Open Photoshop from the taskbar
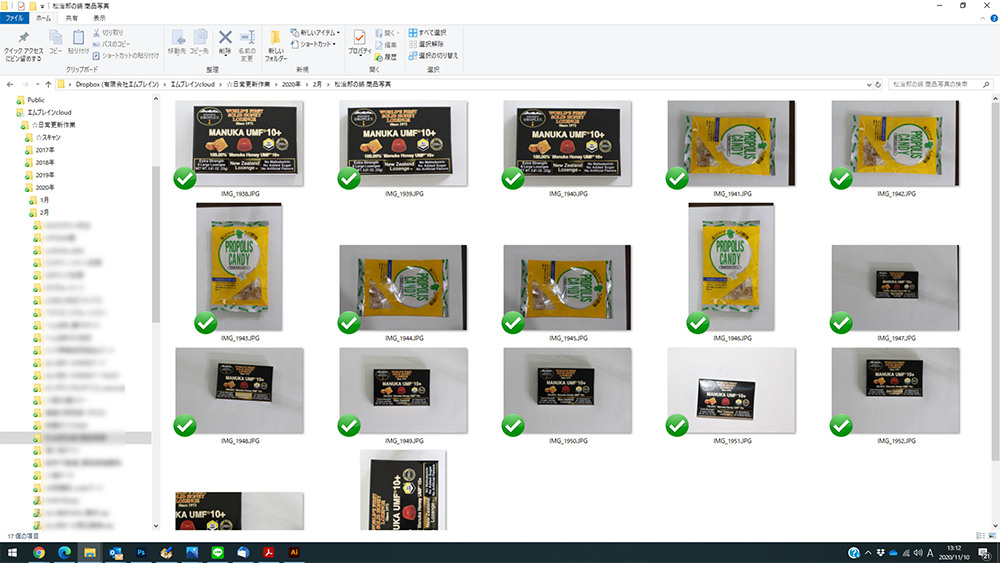The width and height of the screenshot is (1000, 563). coord(141,553)
